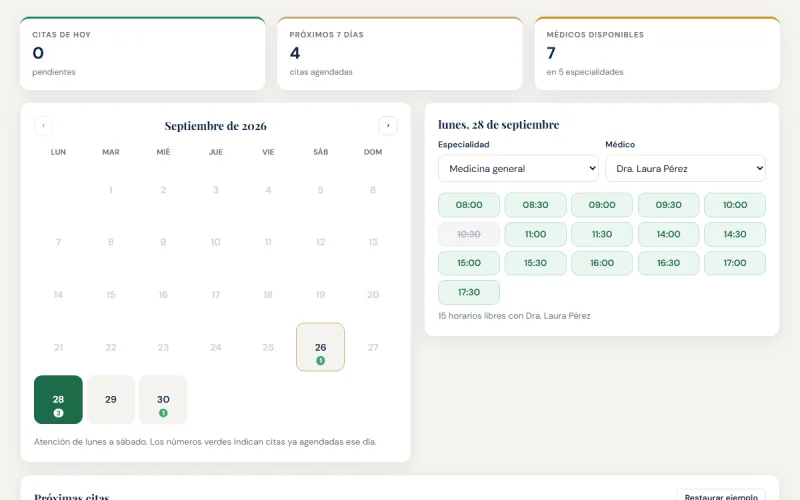This screenshot has height=500, width=800.
Task: Select September 28 on the calendar
Action: click(x=58, y=399)
